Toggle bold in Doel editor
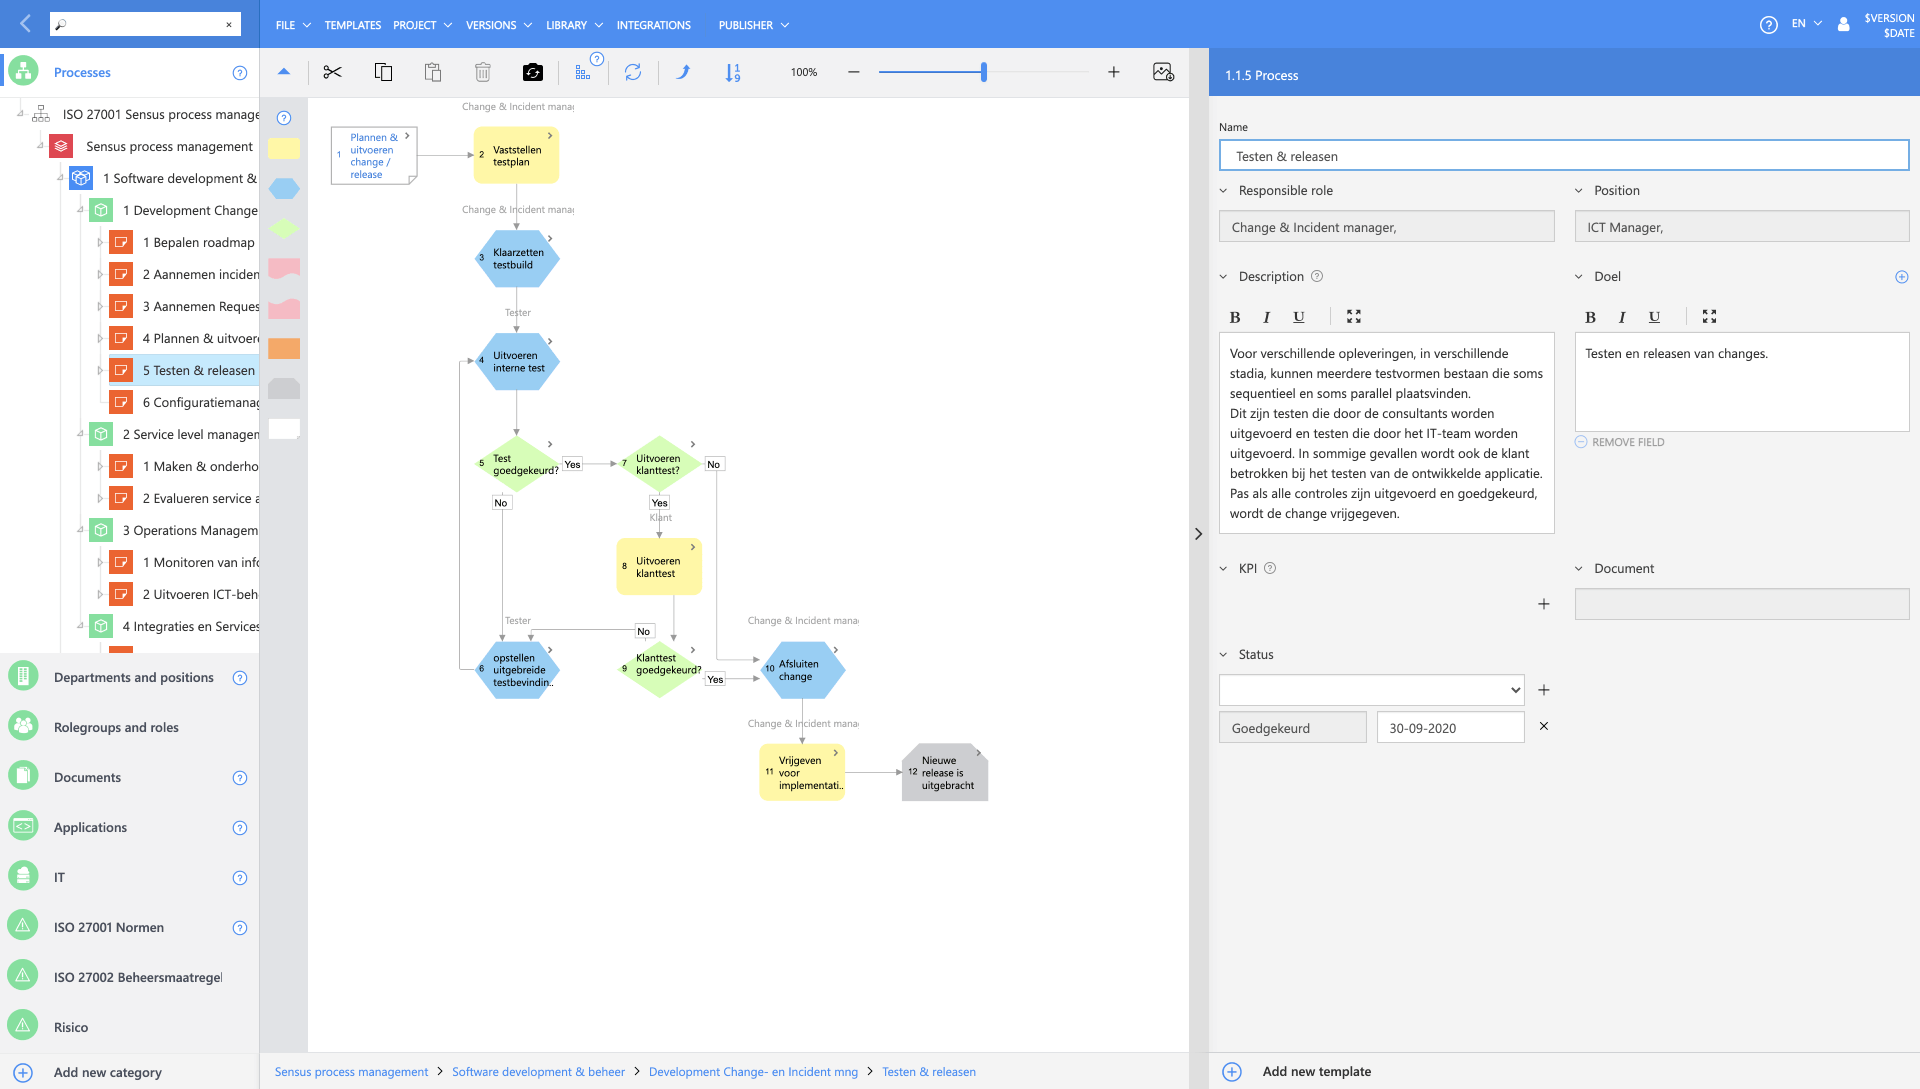 (x=1590, y=317)
